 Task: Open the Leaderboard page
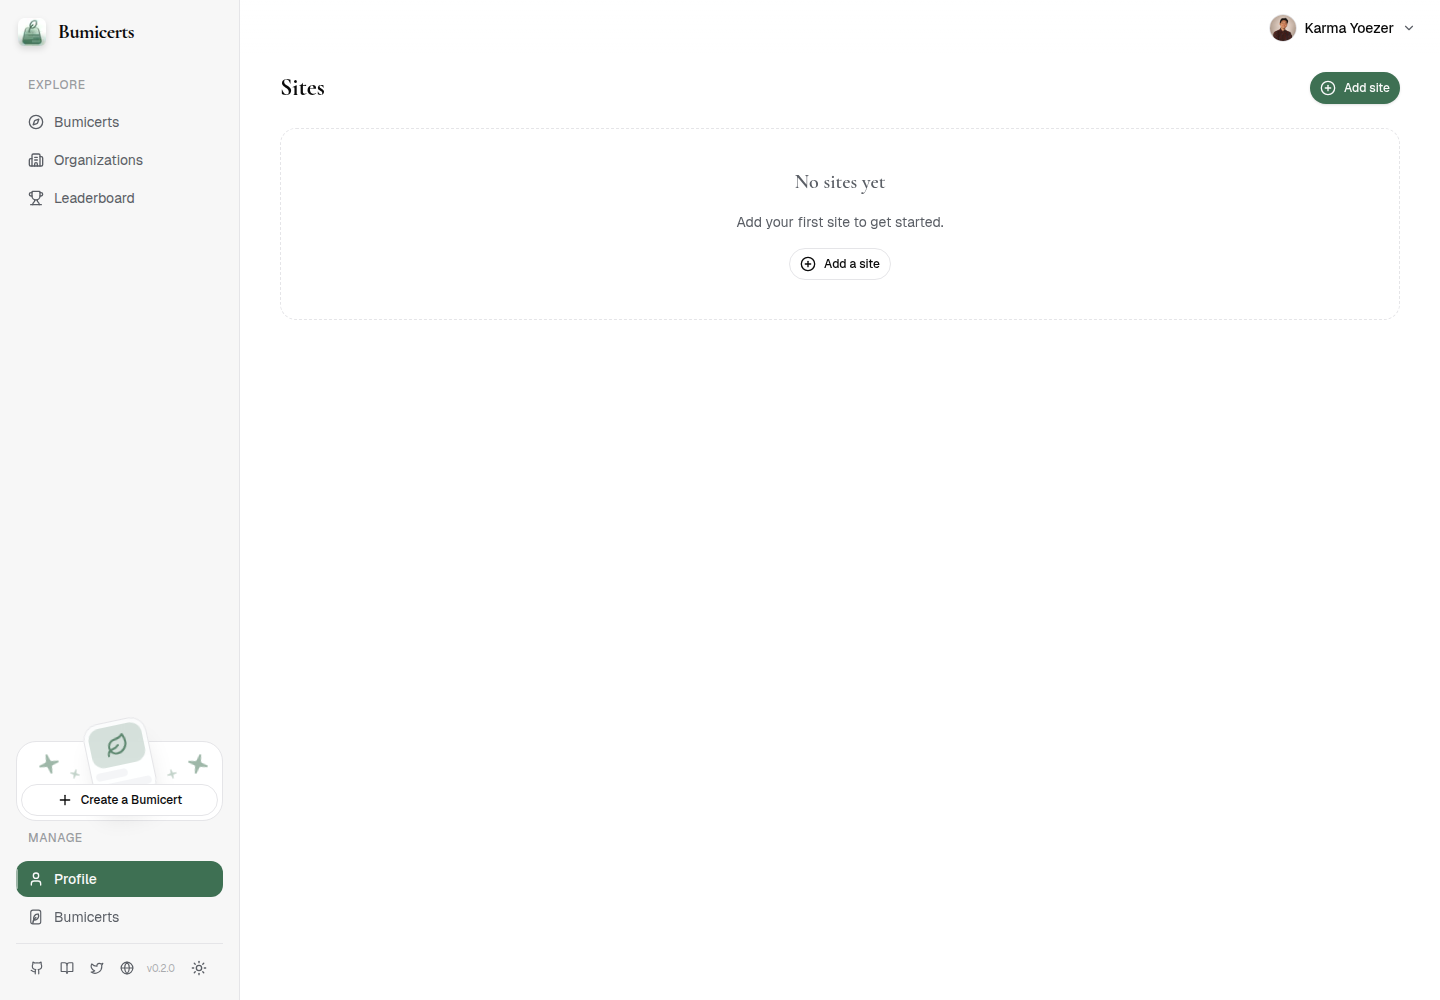(119, 198)
